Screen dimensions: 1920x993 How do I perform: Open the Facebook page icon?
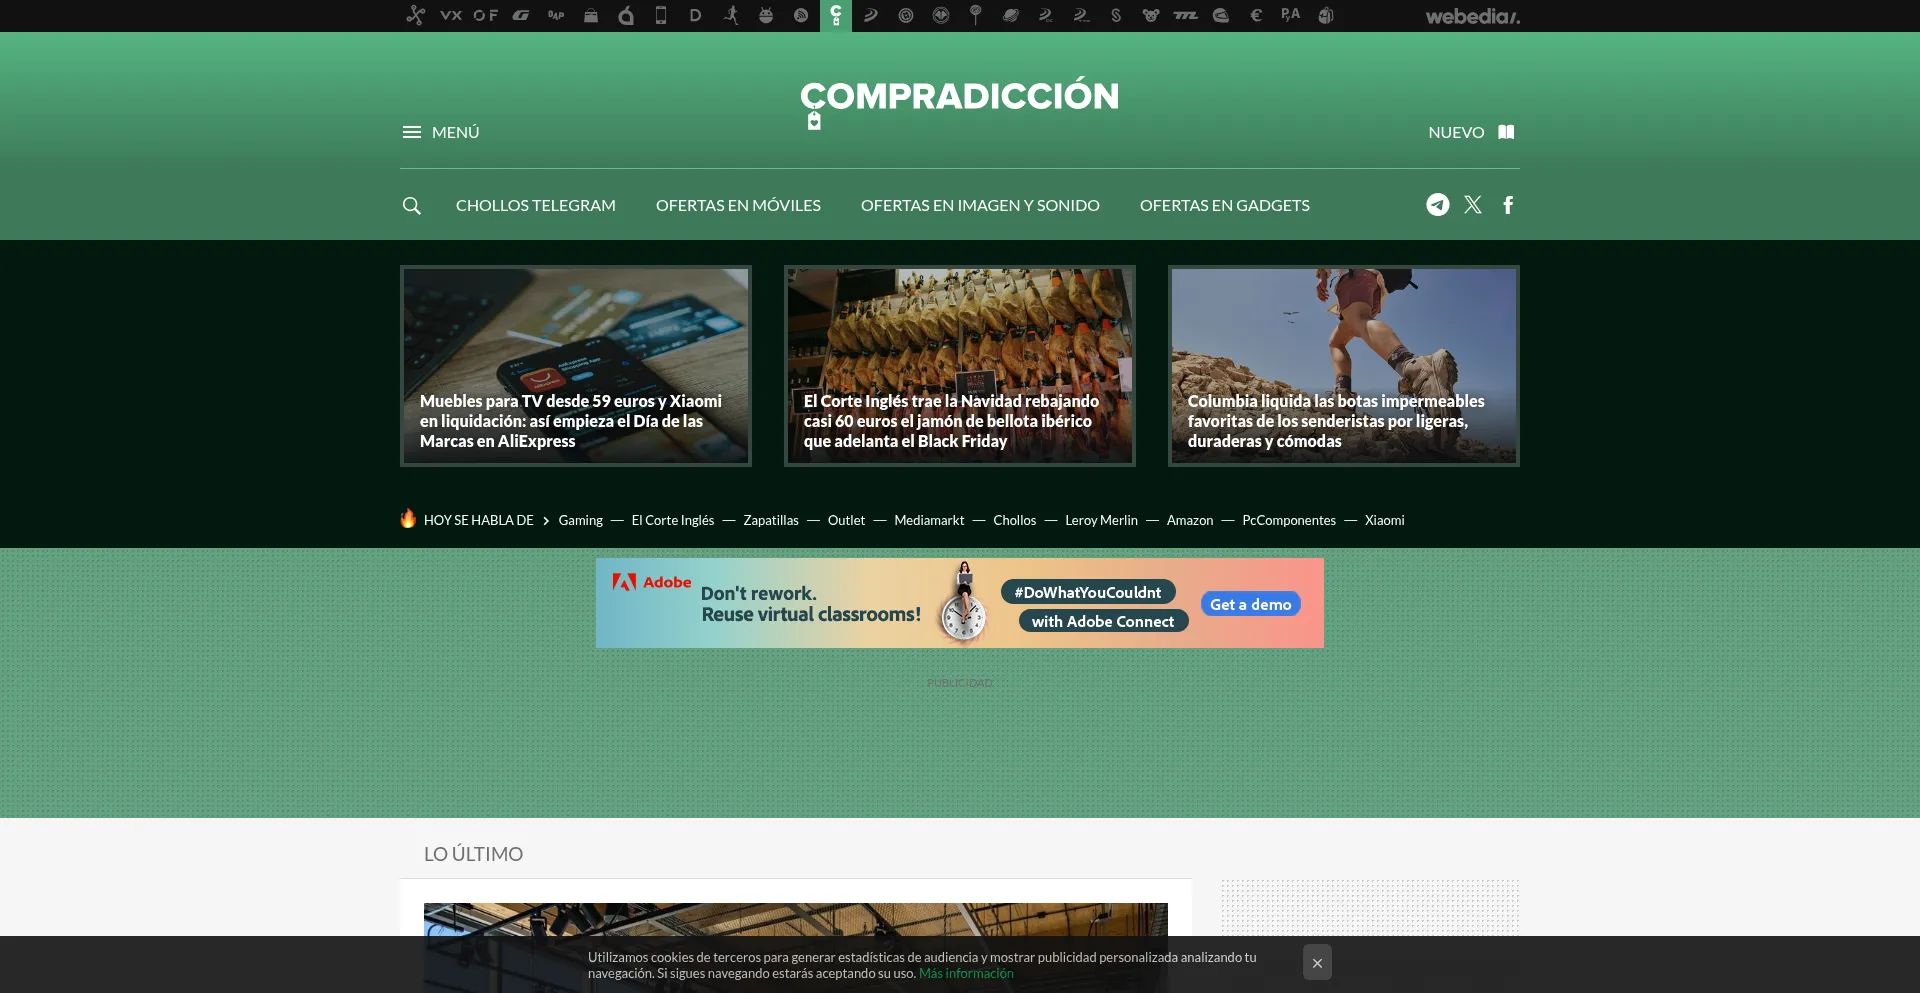[1508, 205]
